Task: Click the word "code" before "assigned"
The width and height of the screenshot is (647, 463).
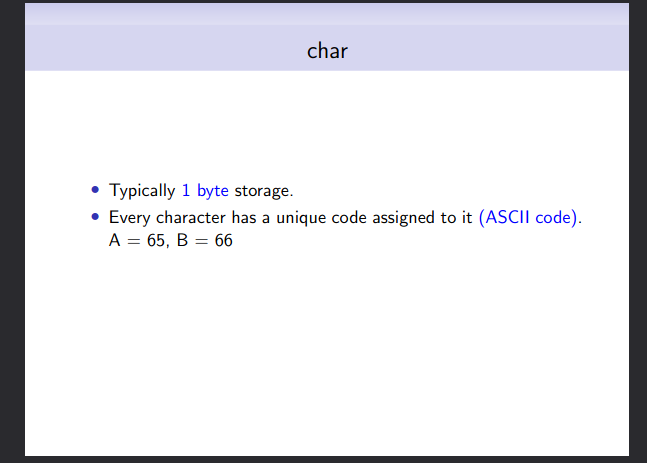Action: point(349,217)
